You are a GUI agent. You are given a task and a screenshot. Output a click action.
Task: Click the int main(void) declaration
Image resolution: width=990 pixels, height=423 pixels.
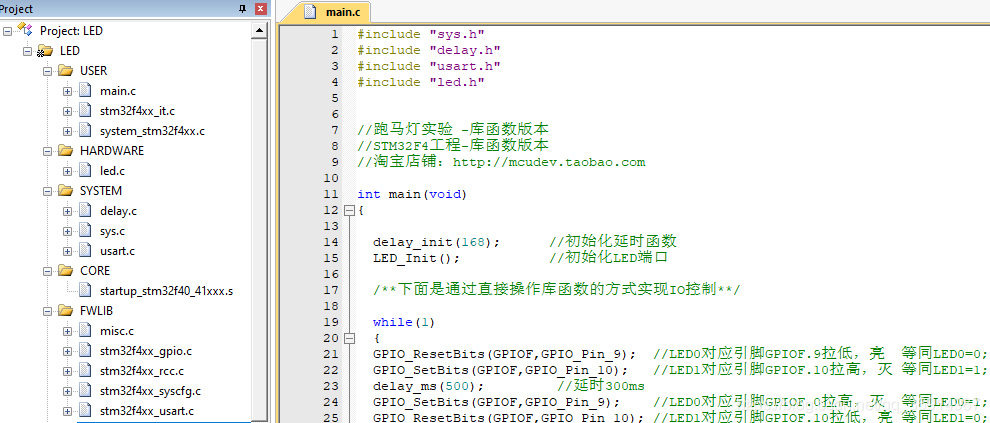412,194
